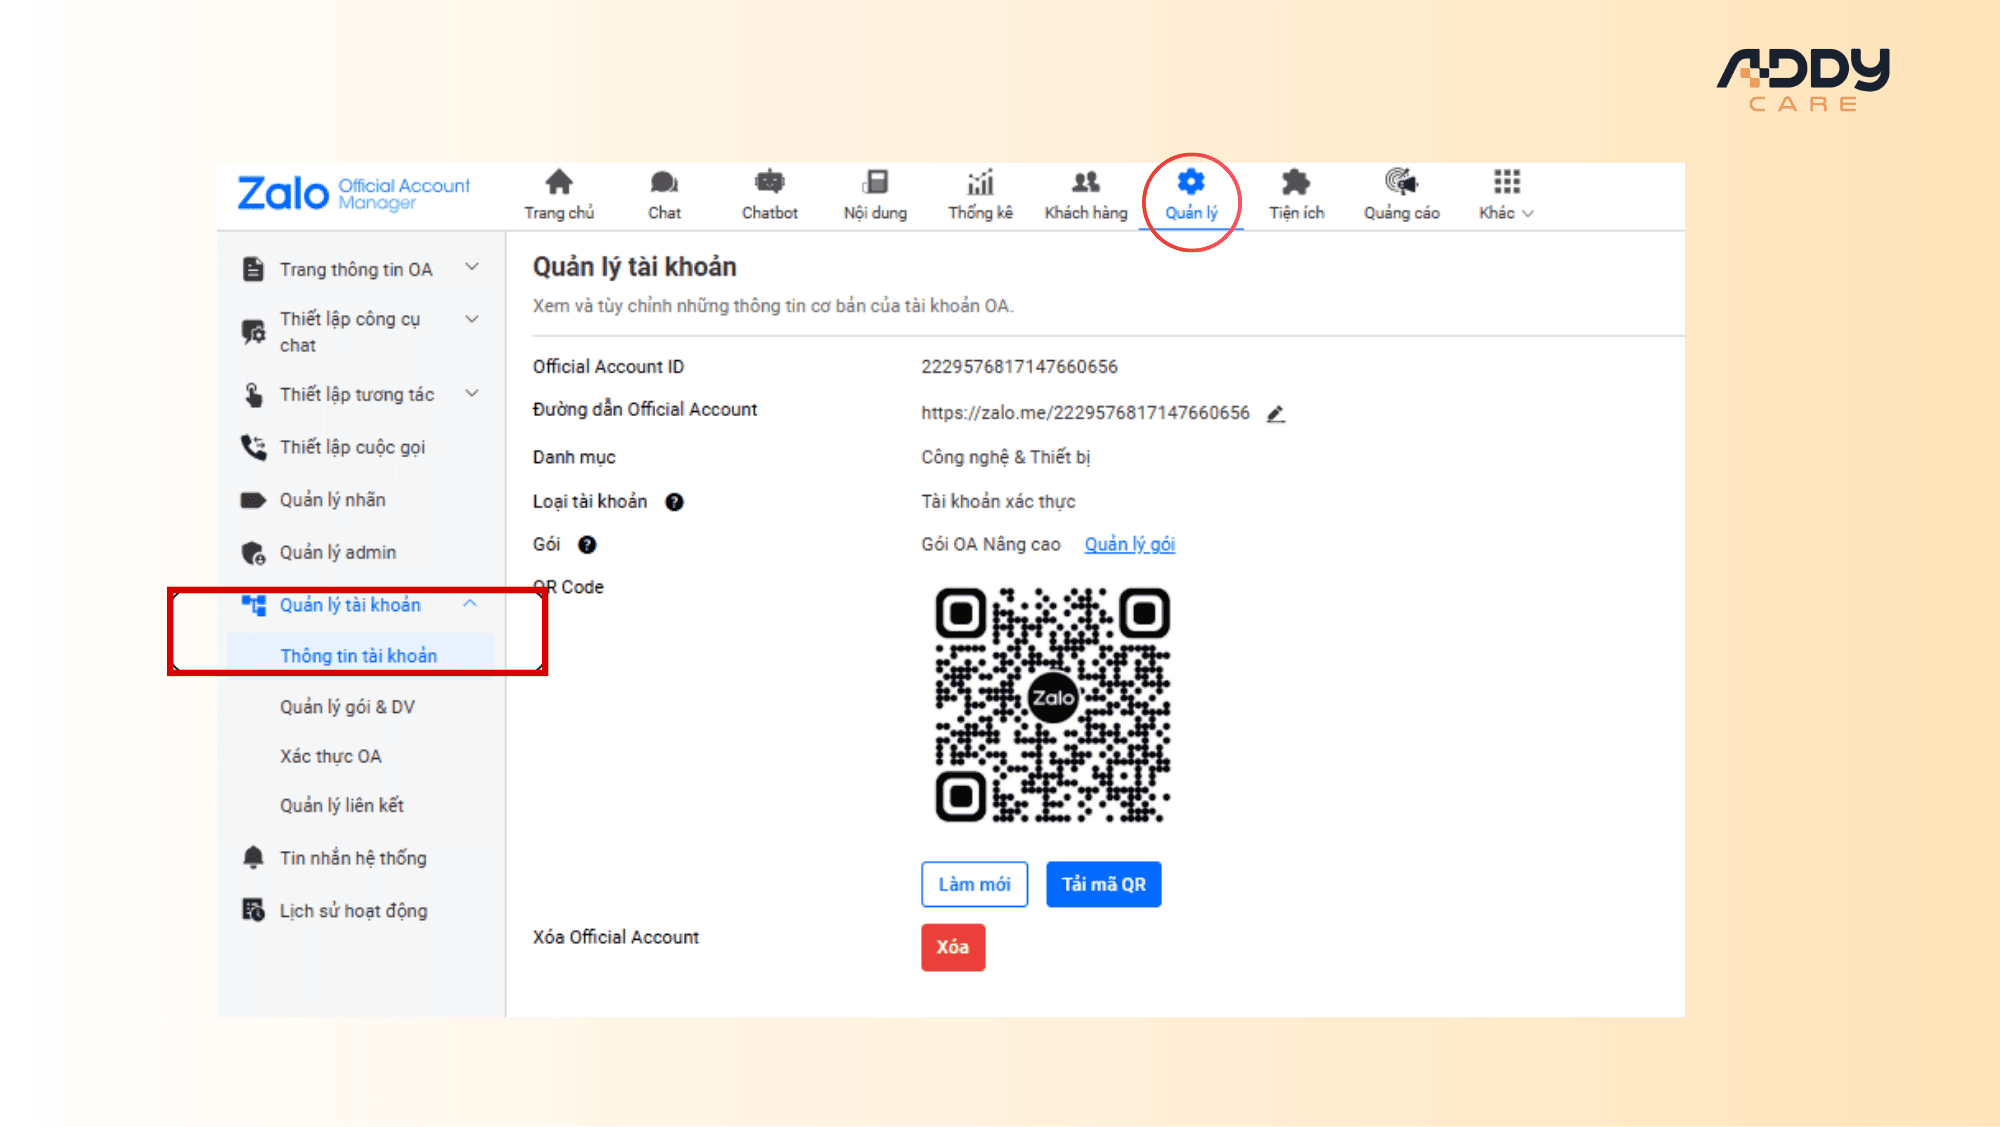
Task: Open the Trang chủ home icon
Action: click(559, 182)
